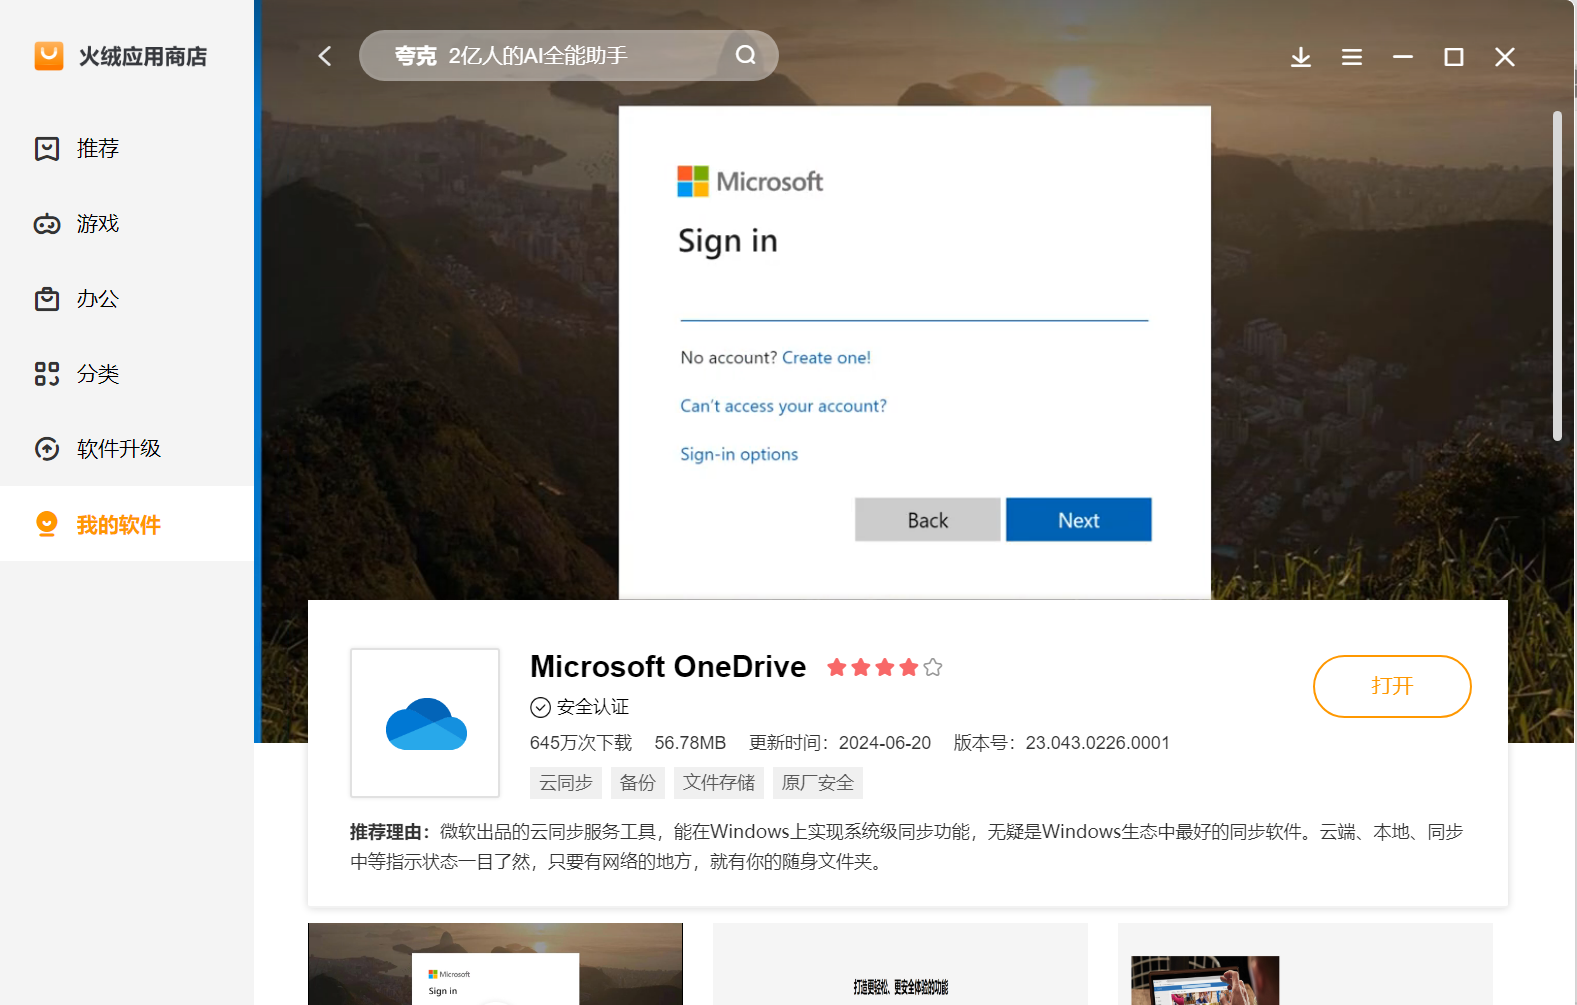Select the 备份 tag
Screen dimensions: 1577x1005
pos(638,783)
